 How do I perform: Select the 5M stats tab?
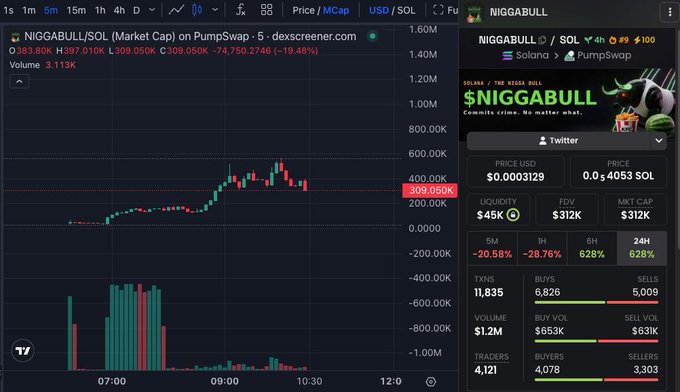(492, 248)
